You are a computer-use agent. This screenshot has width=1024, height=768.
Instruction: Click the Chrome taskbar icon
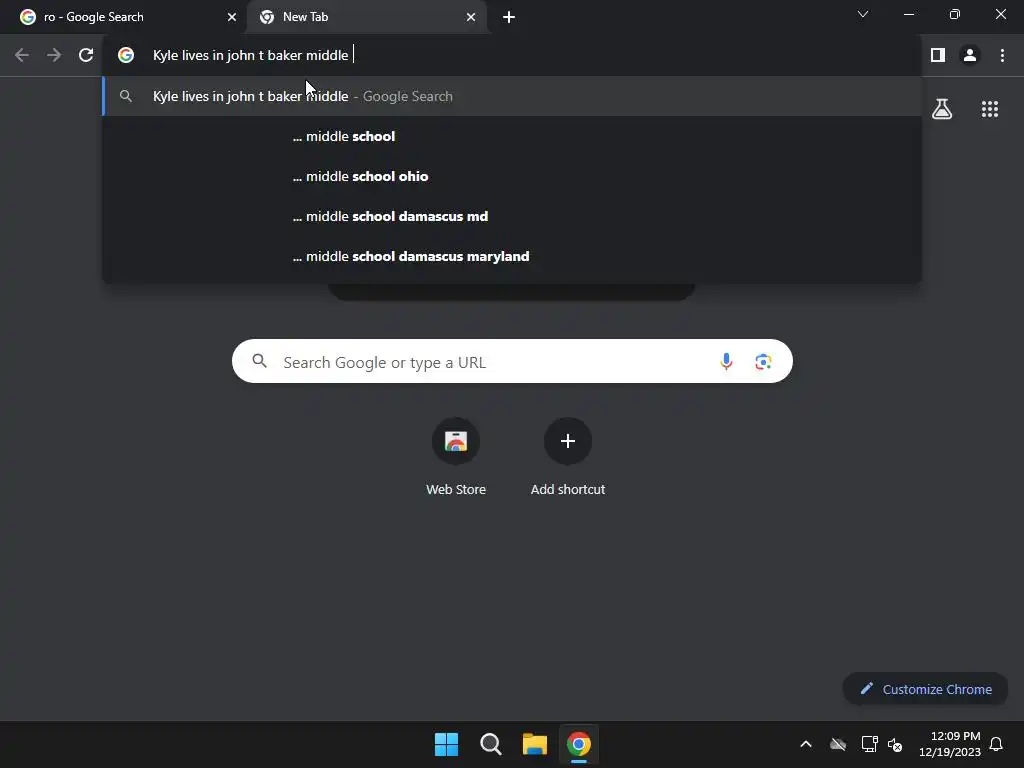[x=579, y=744]
